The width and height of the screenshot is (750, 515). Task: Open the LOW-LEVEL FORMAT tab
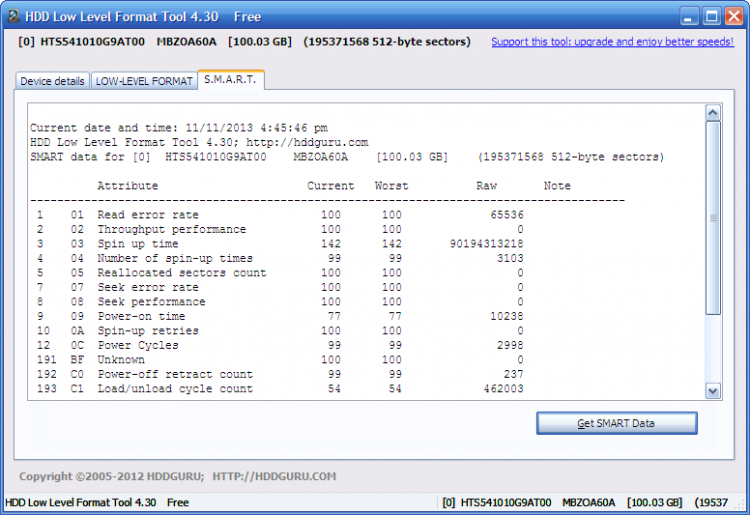(144, 81)
